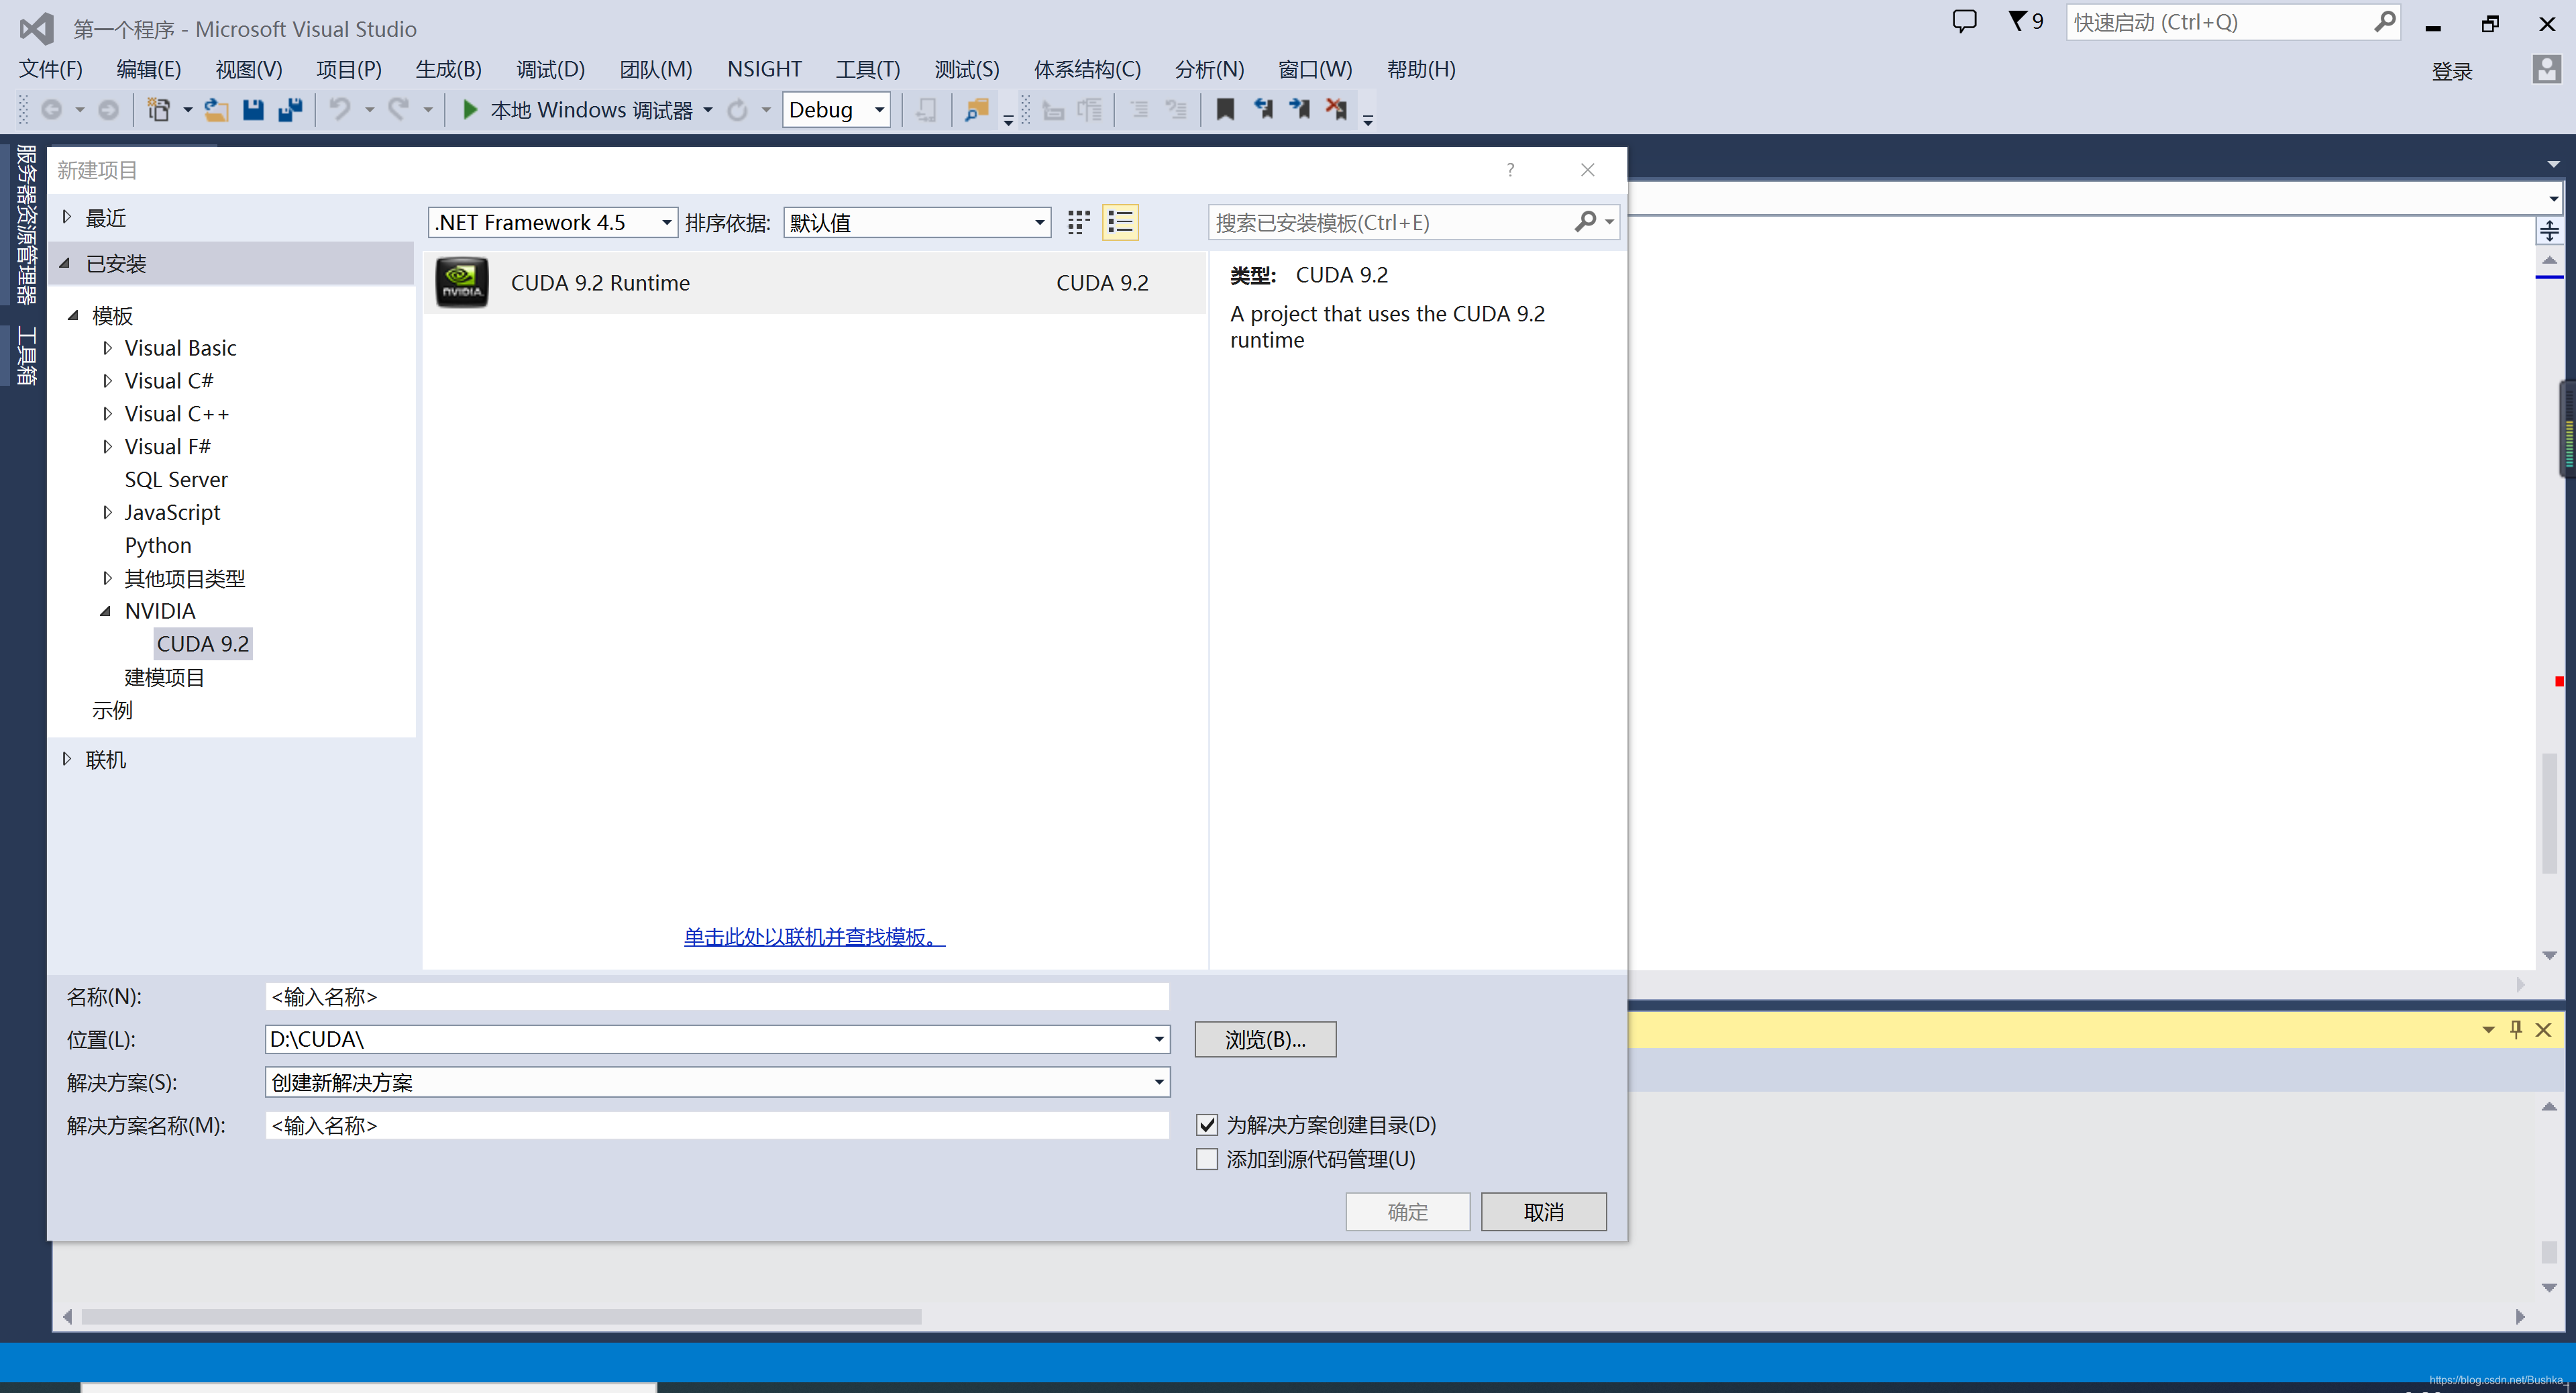
Task: Expand the Visual C++ tree node
Action: coord(107,413)
